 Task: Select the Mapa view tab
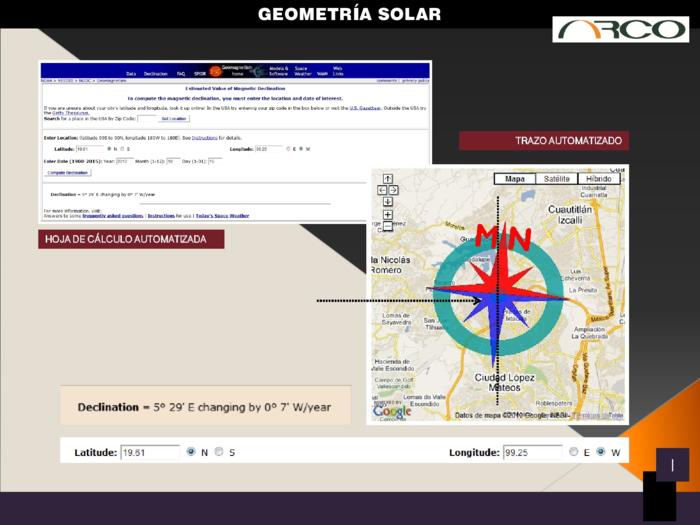(x=514, y=179)
